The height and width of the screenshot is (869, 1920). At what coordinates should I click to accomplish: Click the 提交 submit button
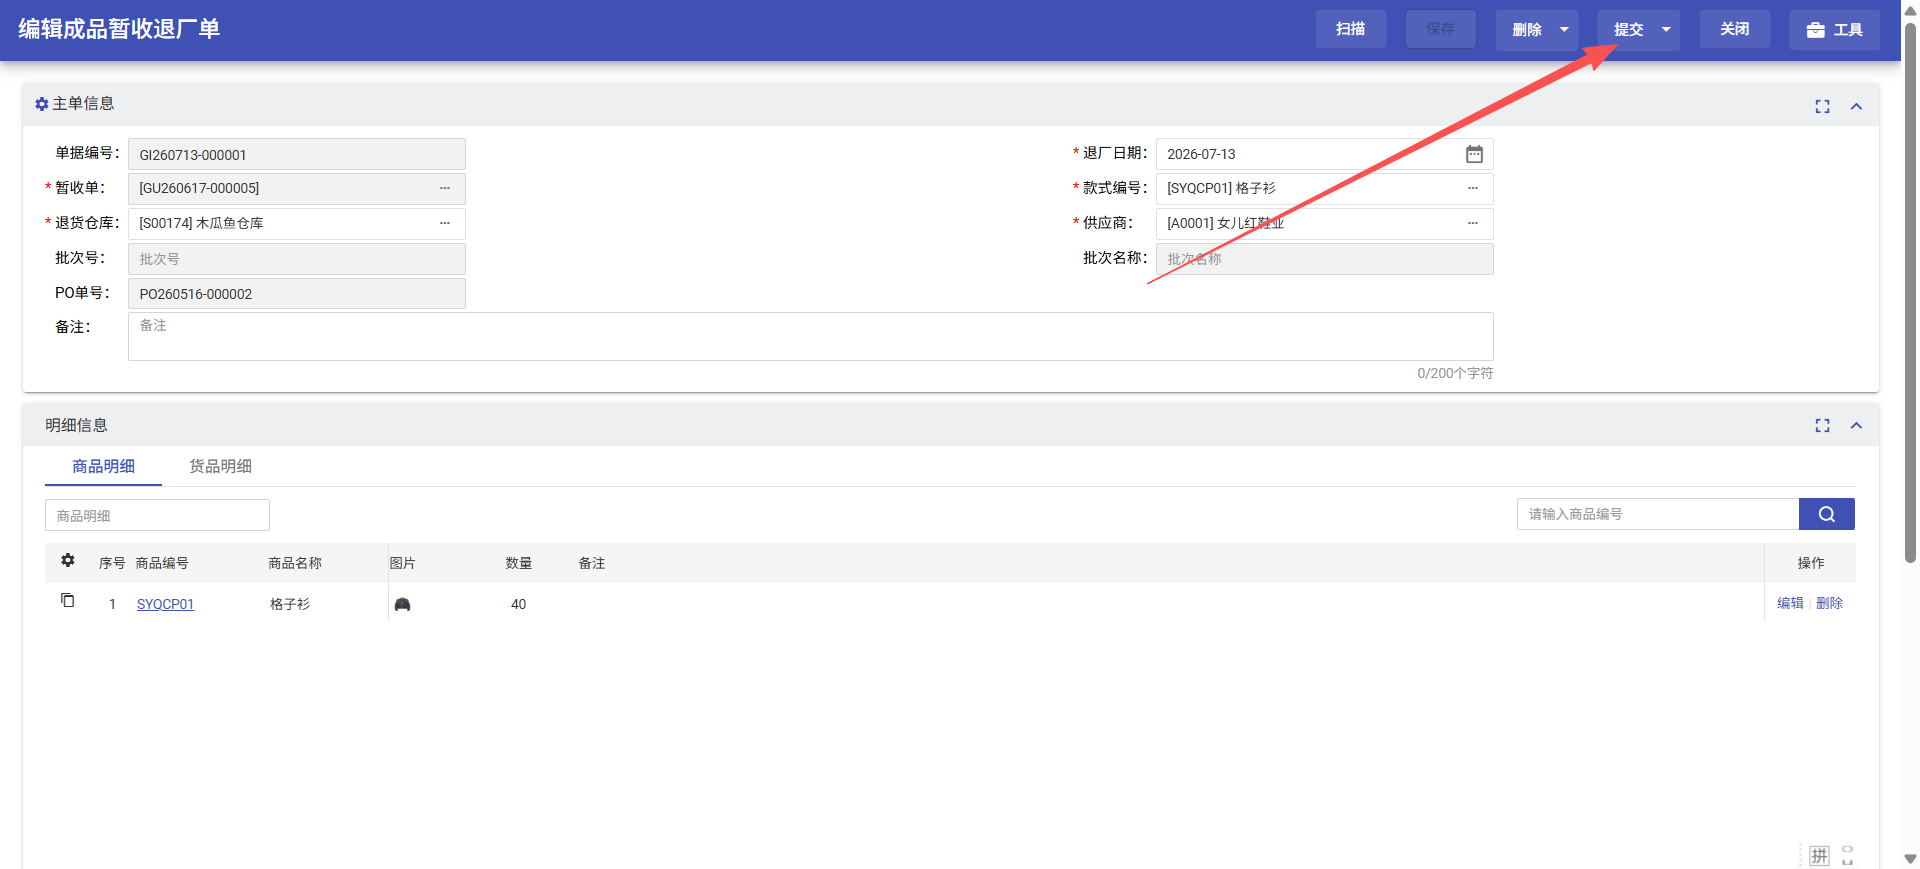(1628, 29)
